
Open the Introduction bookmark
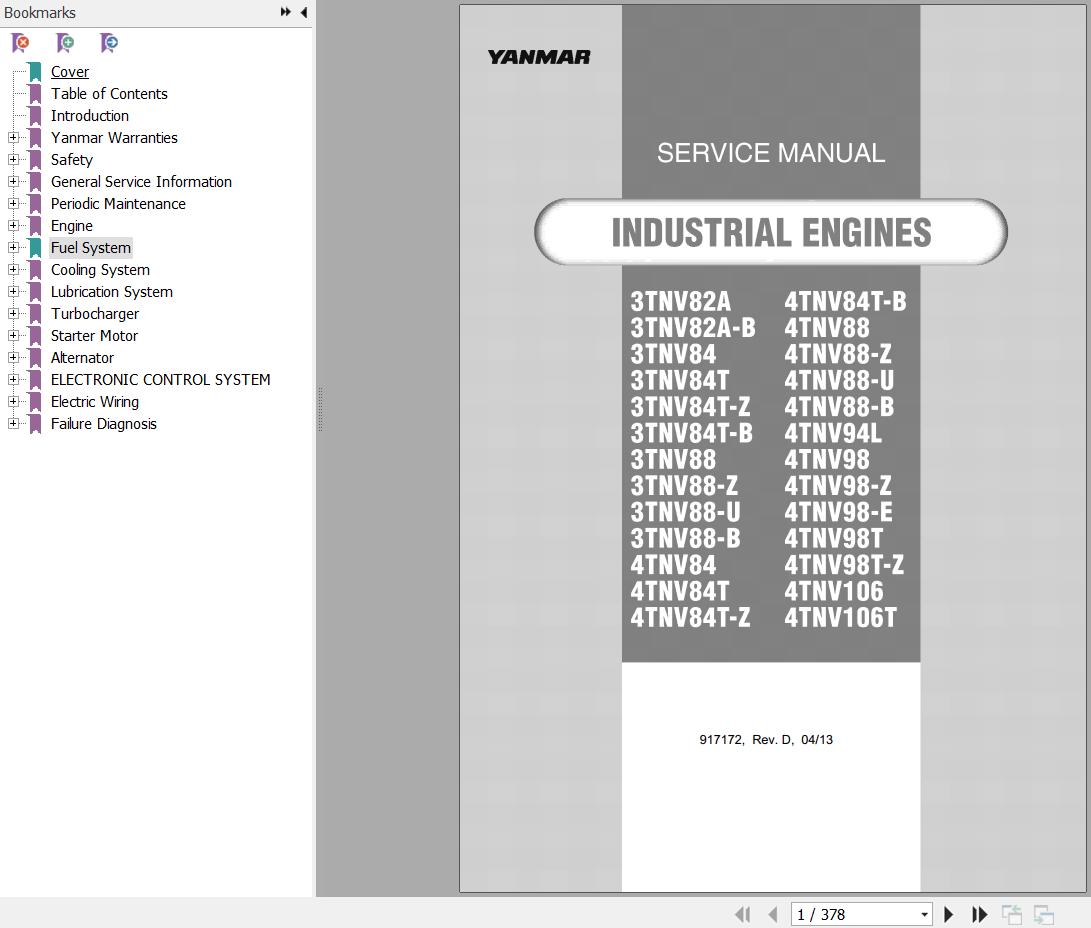90,115
